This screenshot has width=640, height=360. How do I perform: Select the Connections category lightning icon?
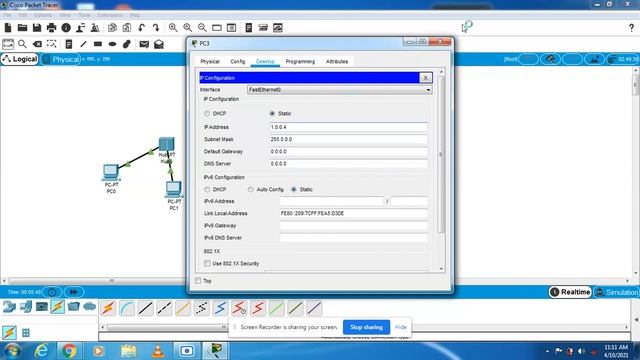(x=58, y=307)
